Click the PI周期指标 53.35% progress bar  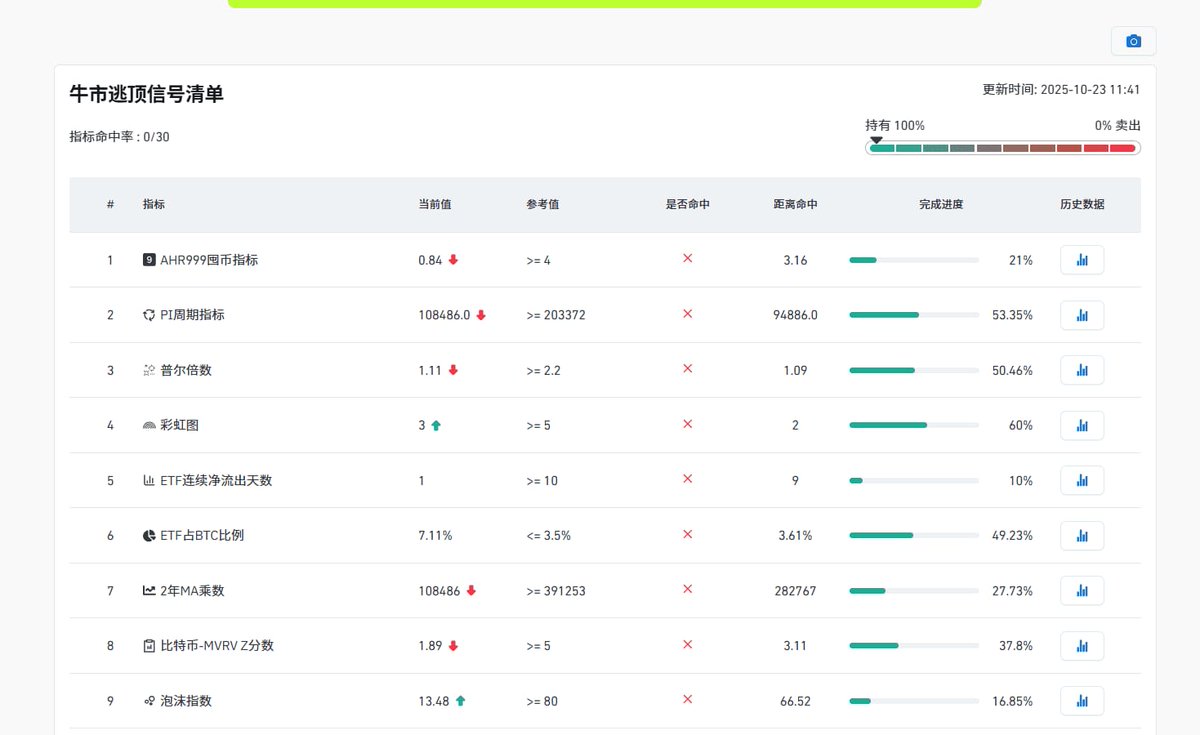click(x=914, y=315)
